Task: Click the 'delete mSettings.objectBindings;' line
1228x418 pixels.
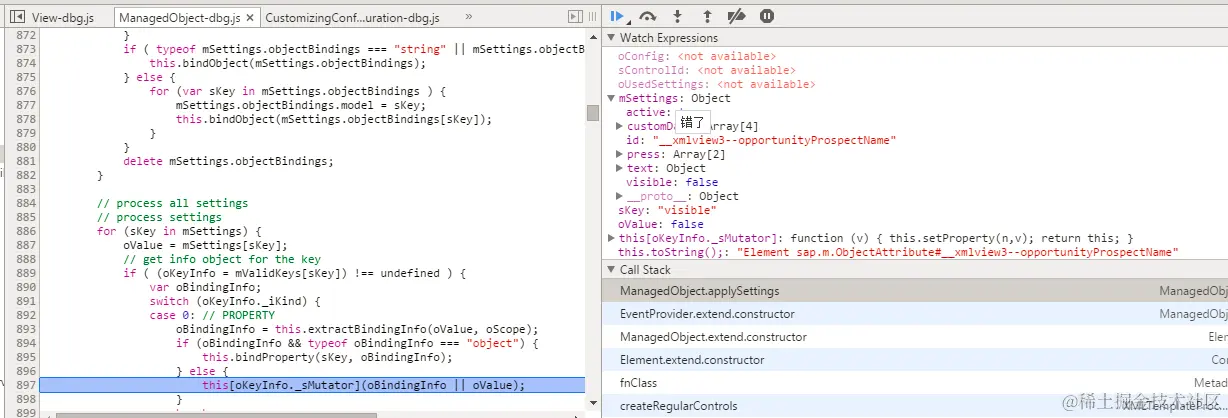Action: (228, 161)
